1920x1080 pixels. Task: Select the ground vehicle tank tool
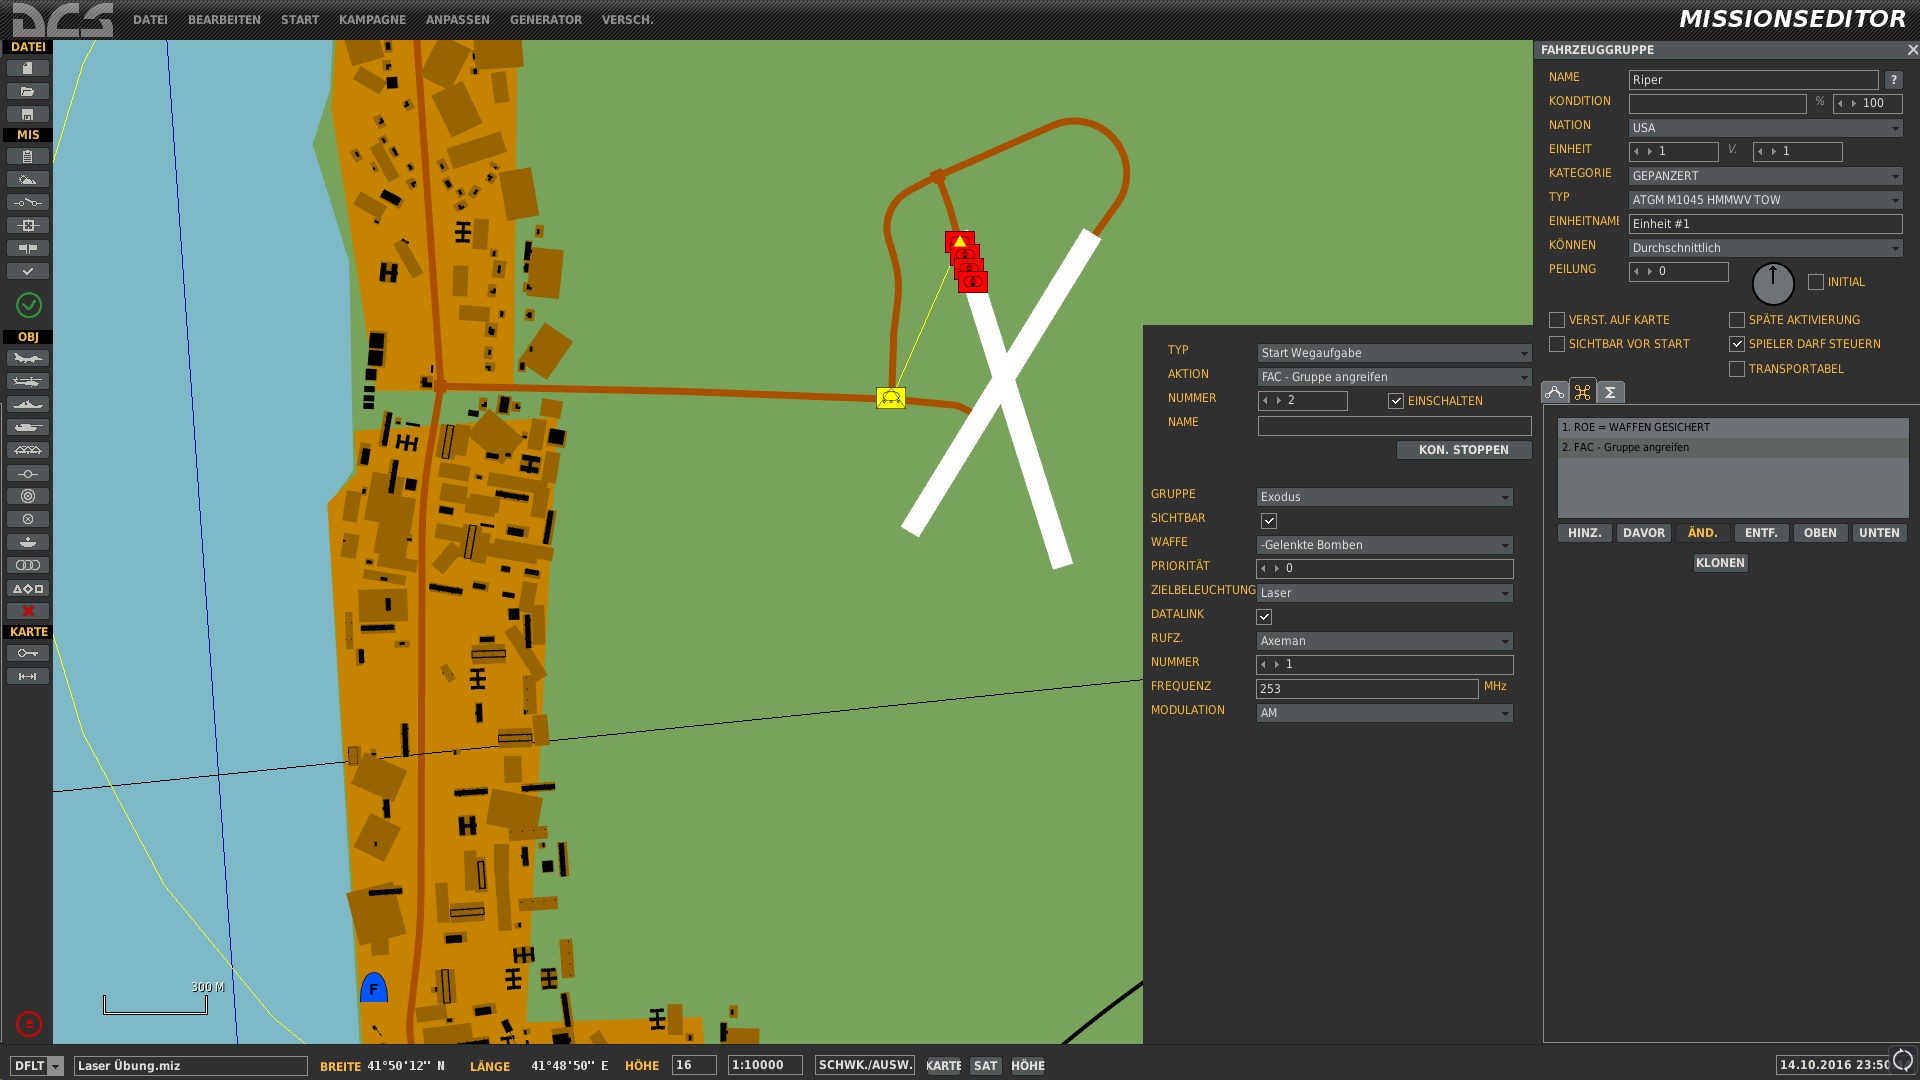click(28, 428)
